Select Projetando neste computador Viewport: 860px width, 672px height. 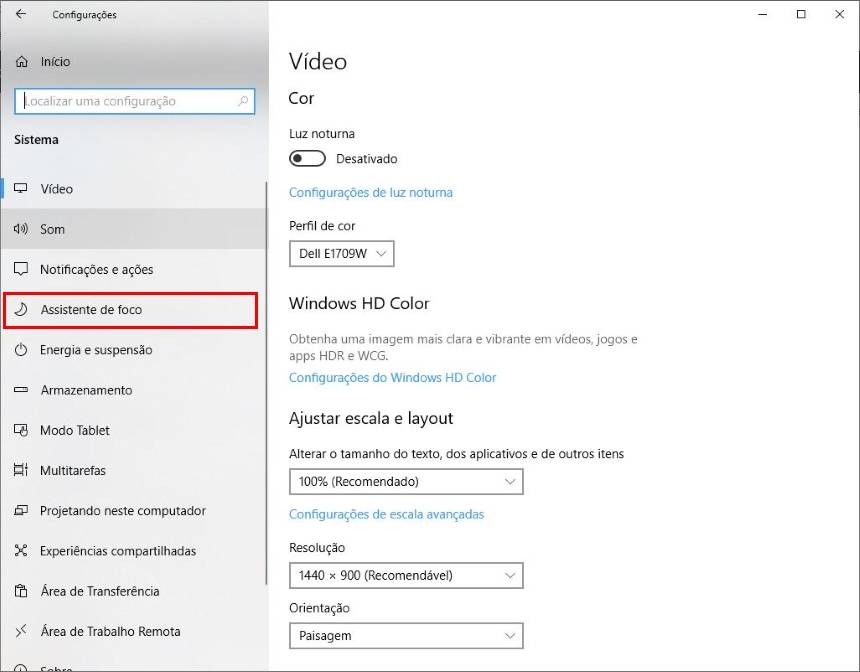pos(133,511)
